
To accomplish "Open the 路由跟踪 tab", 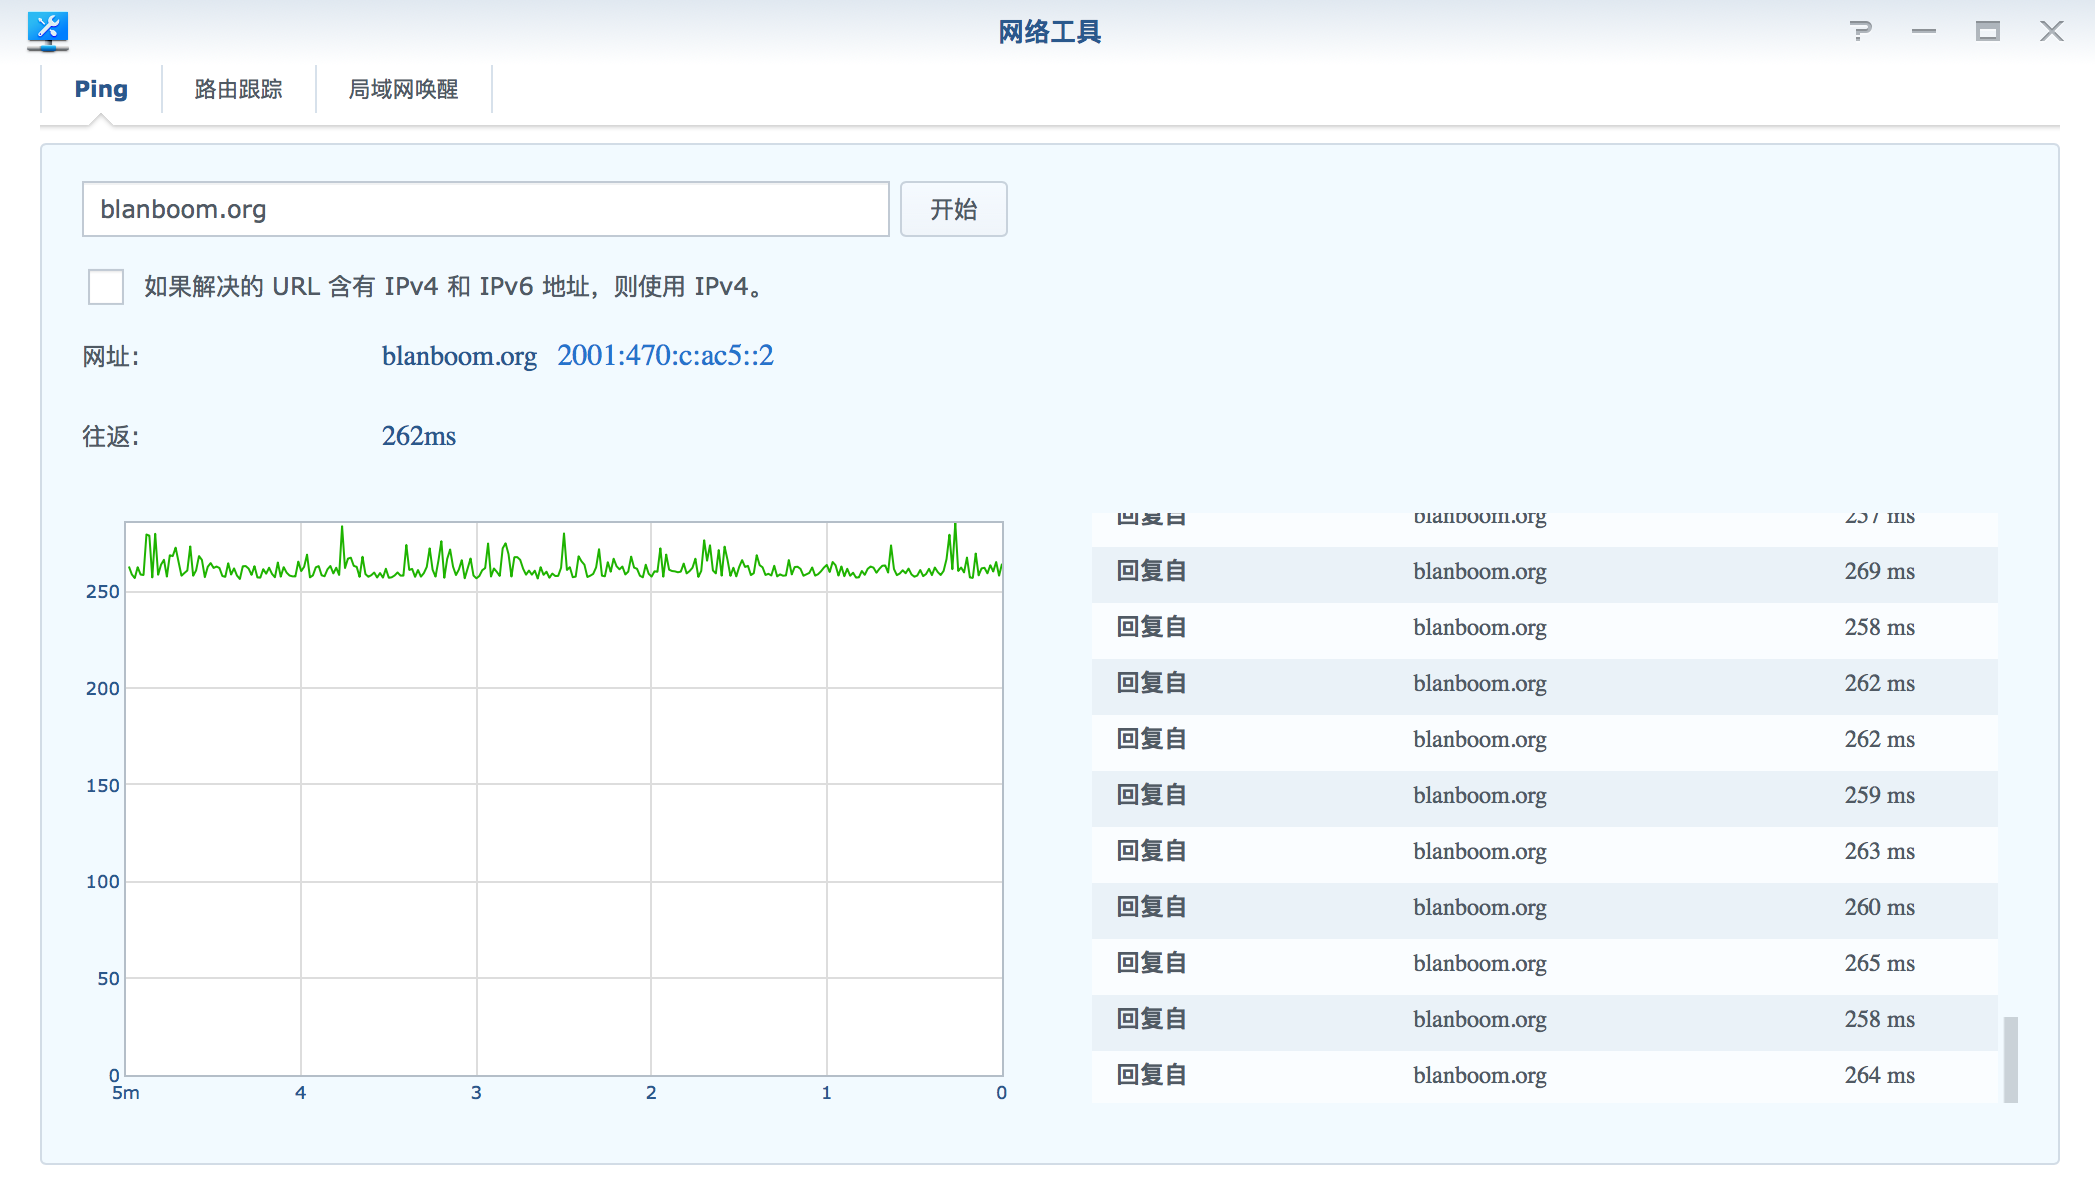I will [x=238, y=89].
